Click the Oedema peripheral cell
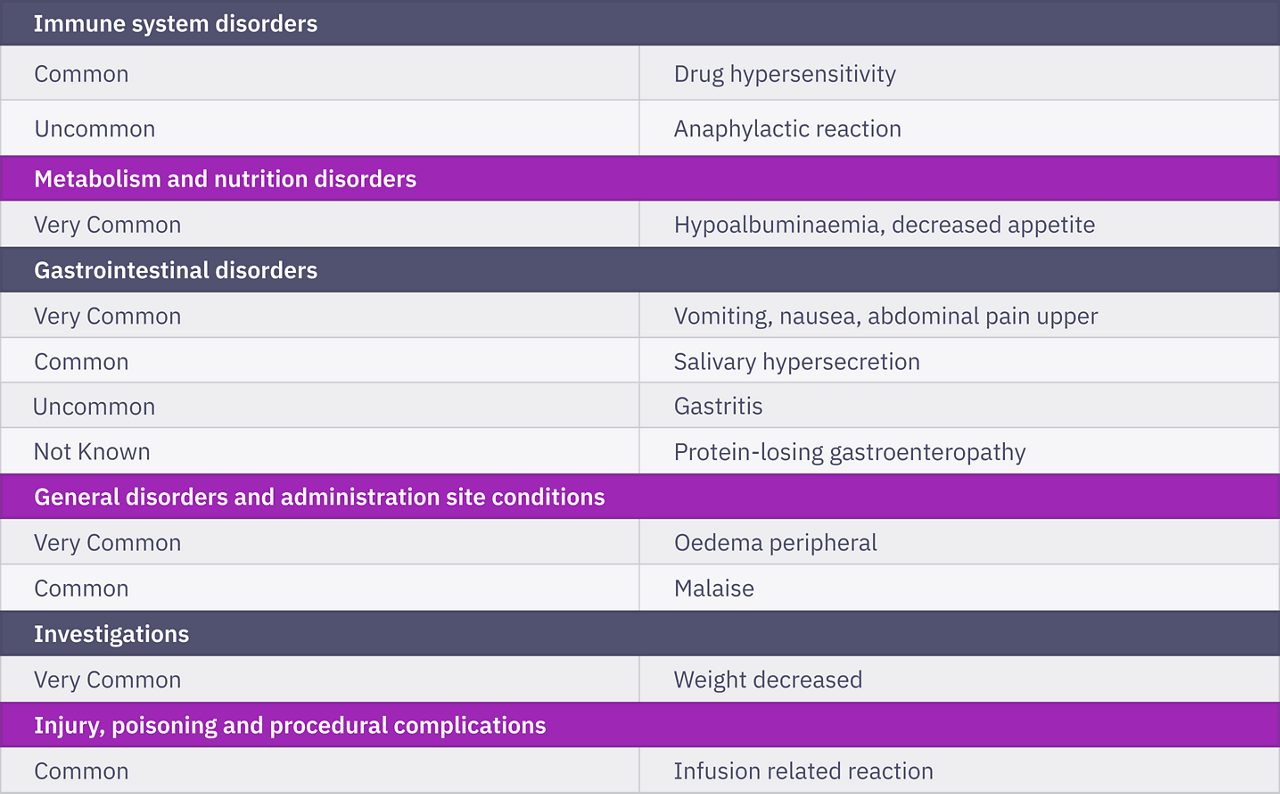The image size is (1280, 794). (x=960, y=542)
